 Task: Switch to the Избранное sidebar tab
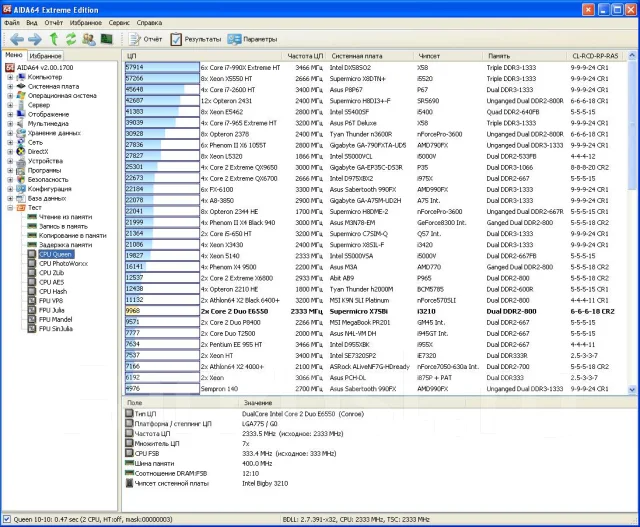(45, 56)
